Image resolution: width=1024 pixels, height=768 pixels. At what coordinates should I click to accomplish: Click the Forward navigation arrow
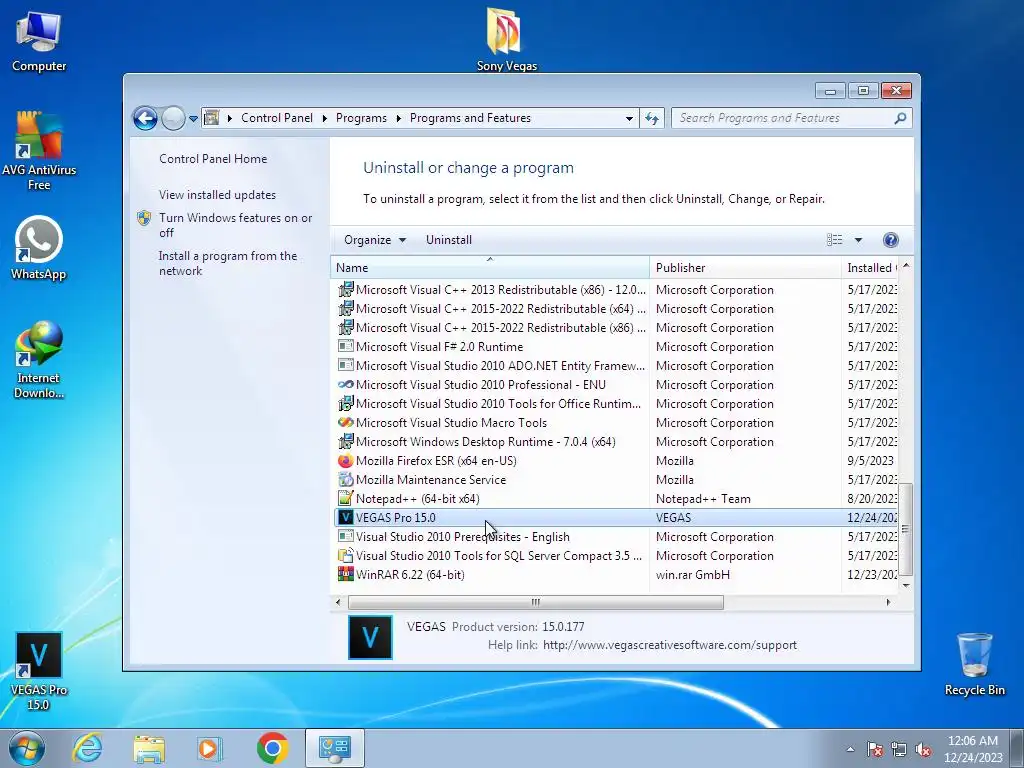173,118
